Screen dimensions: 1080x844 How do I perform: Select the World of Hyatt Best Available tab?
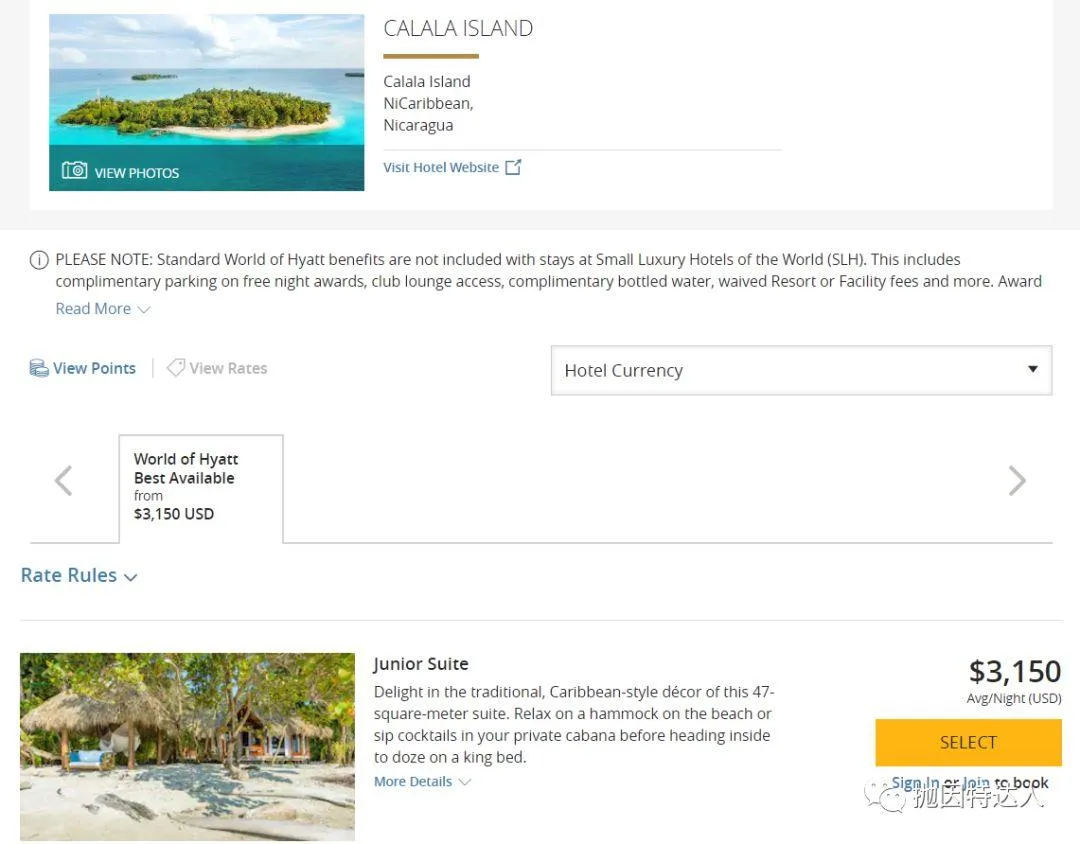[x=201, y=488]
